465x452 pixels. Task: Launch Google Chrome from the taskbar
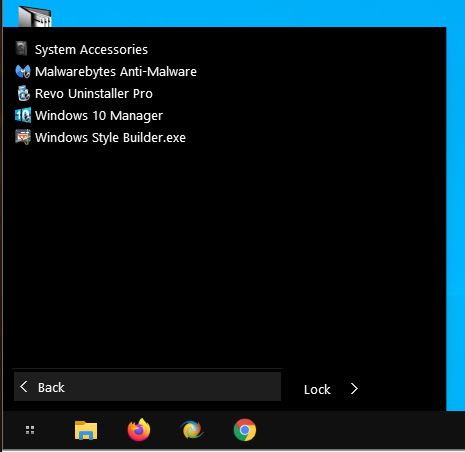tap(245, 430)
